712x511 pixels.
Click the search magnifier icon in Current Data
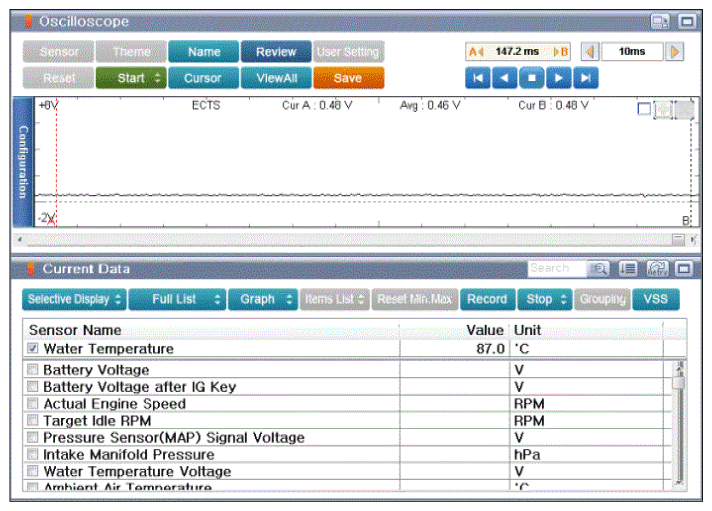(599, 268)
